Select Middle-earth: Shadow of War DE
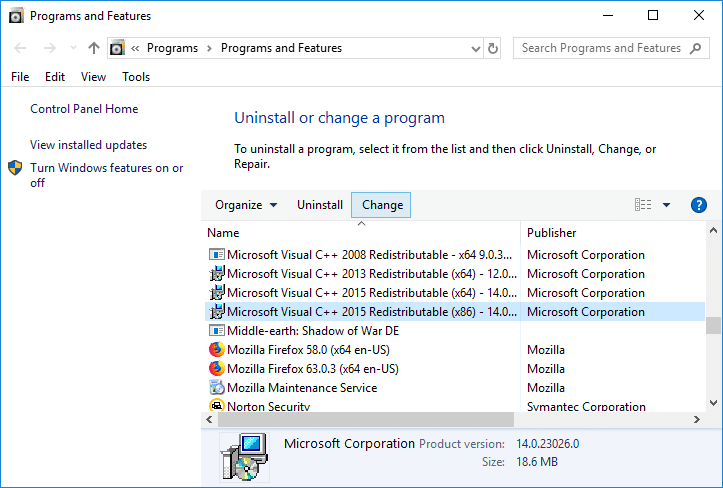723x488 pixels. [312, 331]
